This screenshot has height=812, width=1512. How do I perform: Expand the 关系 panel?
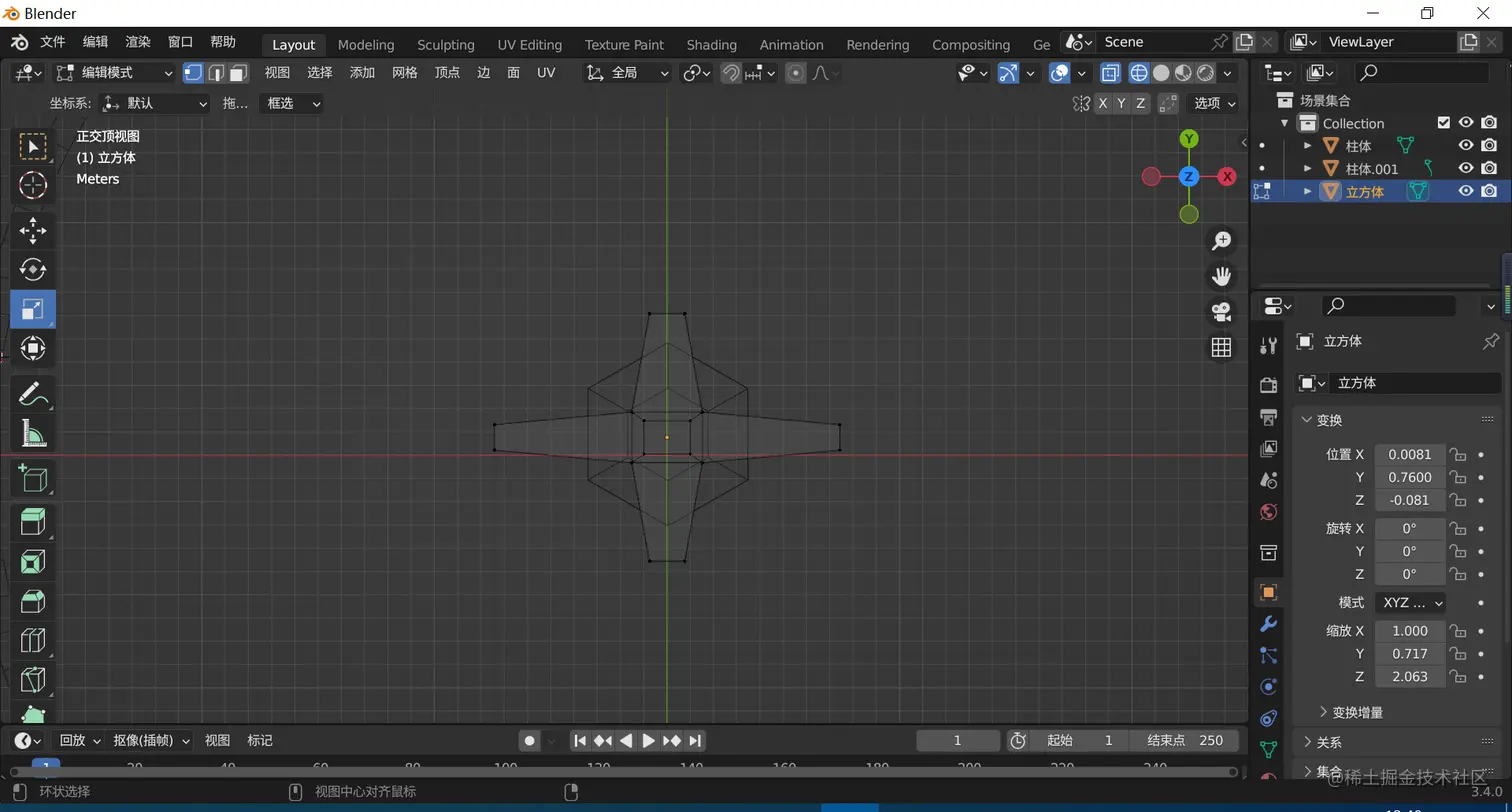tap(1329, 742)
